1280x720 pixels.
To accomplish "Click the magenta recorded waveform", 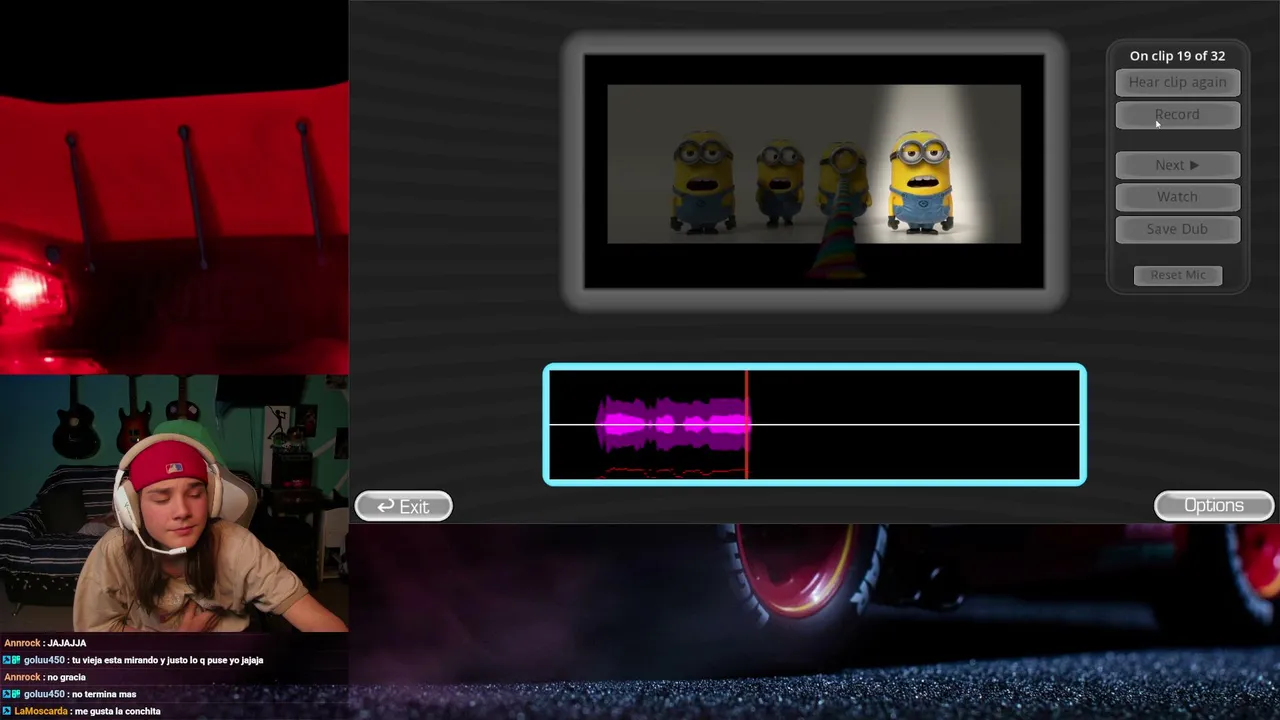I will (x=673, y=424).
